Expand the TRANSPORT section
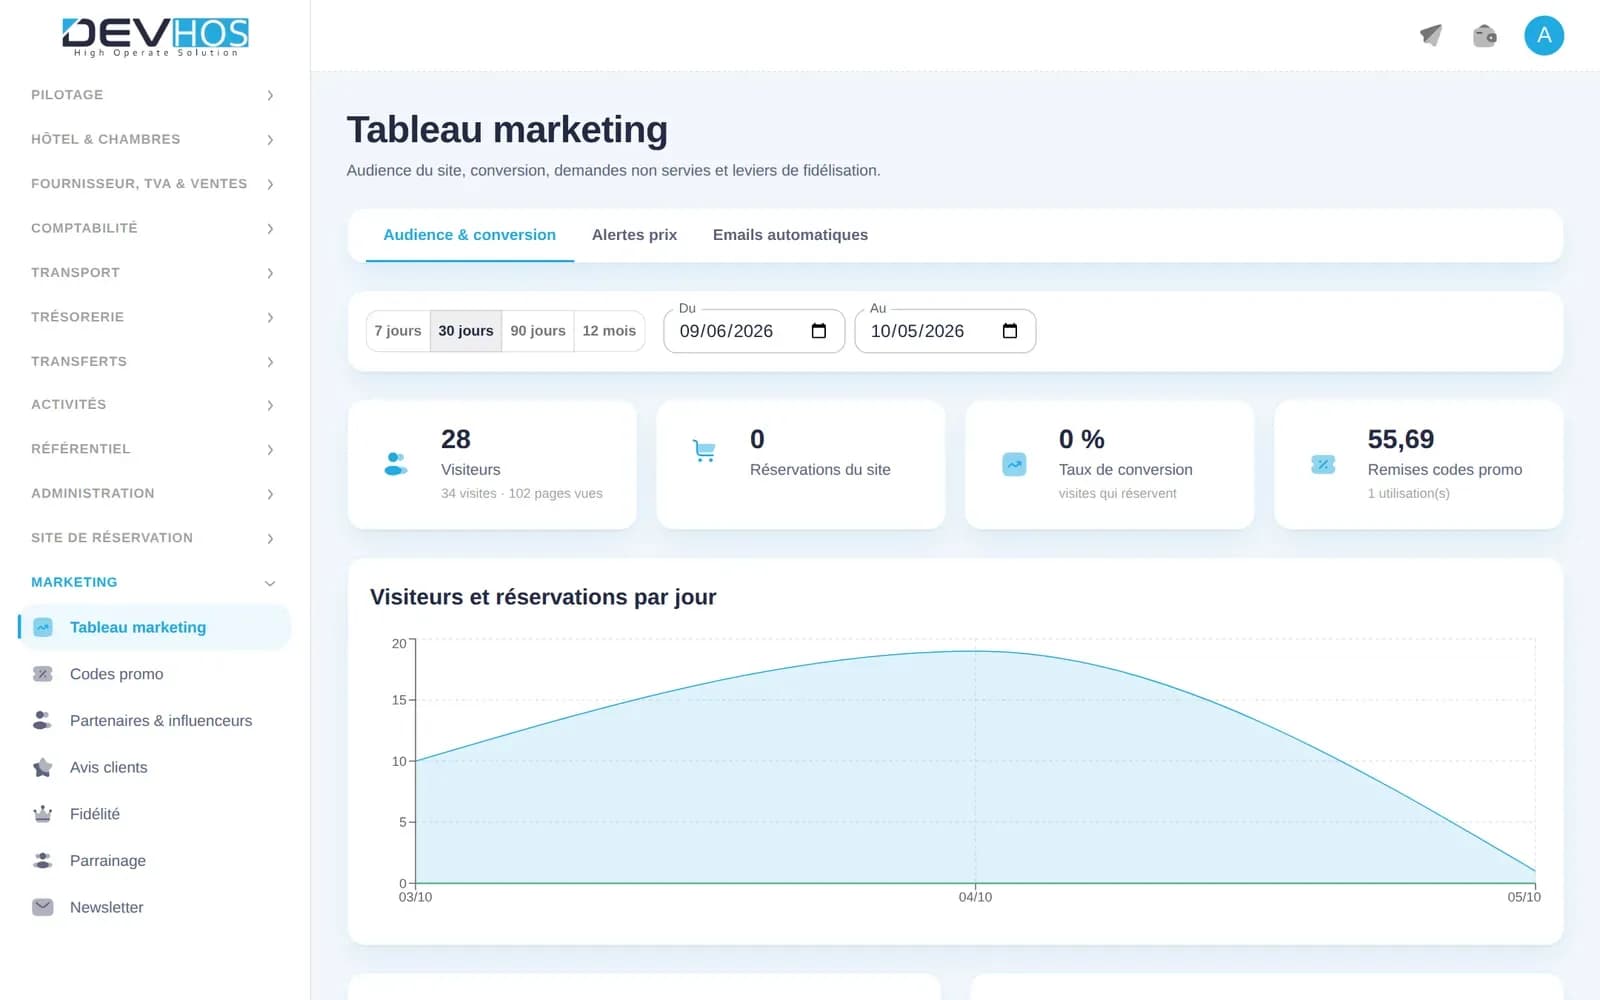The image size is (1600, 1000). [152, 272]
